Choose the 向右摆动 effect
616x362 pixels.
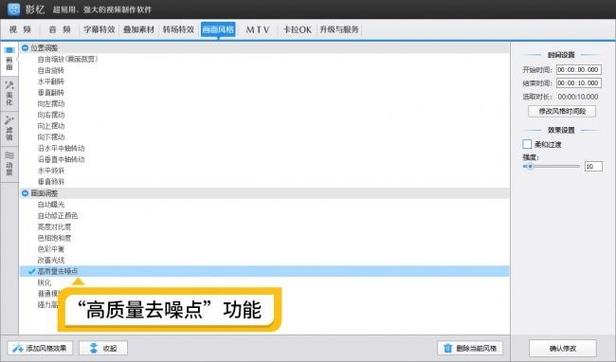click(x=51, y=115)
